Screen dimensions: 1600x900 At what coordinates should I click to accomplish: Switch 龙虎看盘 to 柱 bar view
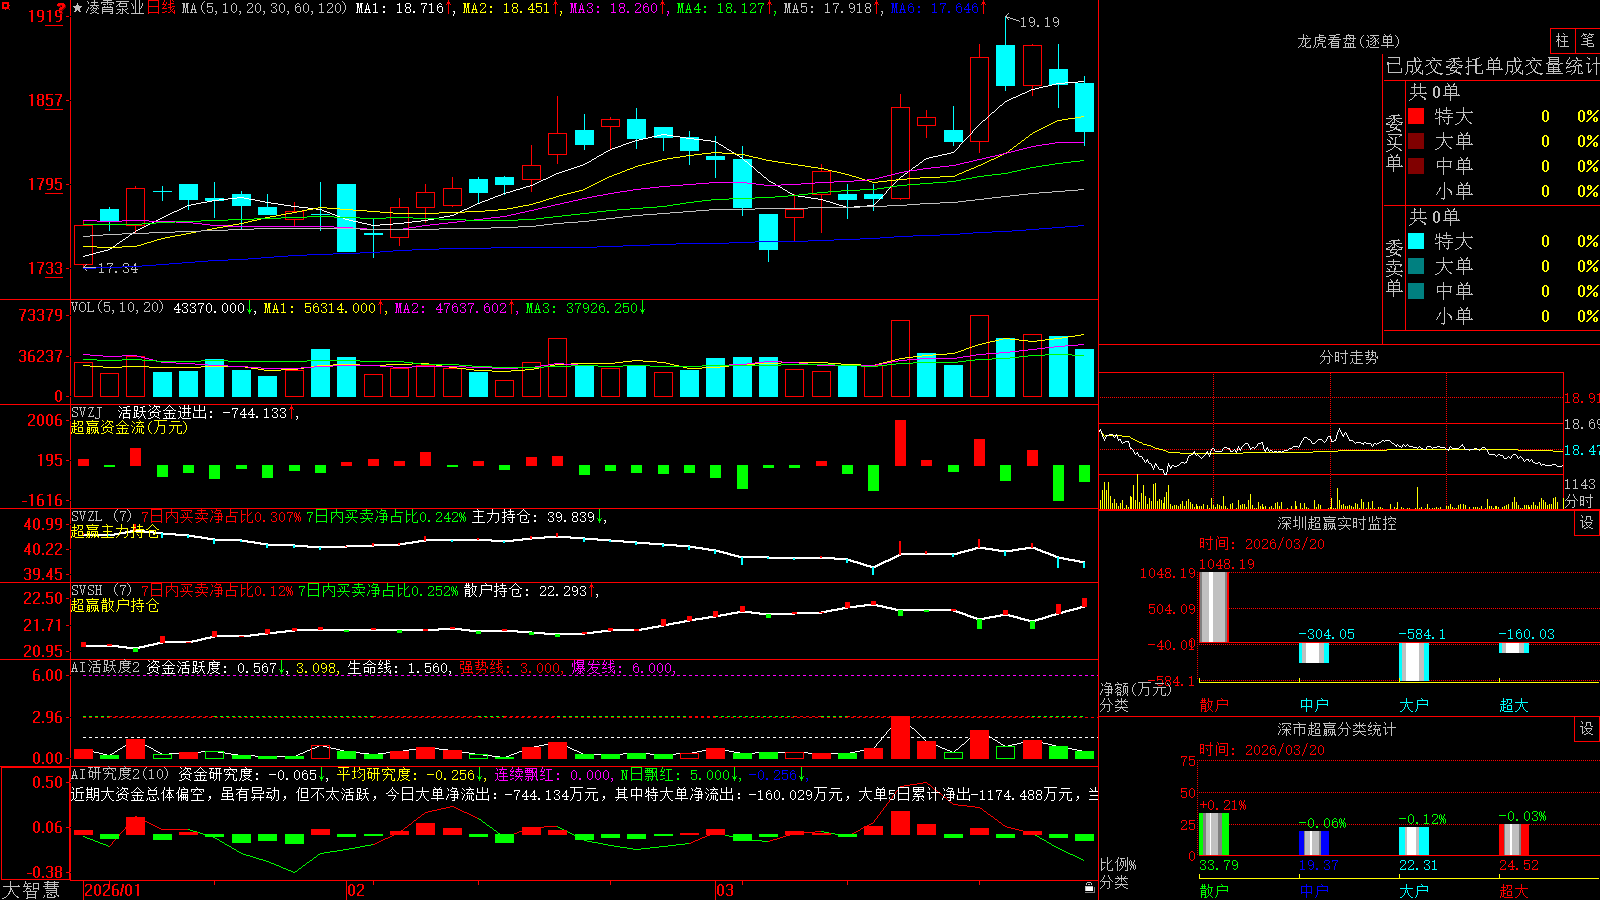click(1562, 40)
